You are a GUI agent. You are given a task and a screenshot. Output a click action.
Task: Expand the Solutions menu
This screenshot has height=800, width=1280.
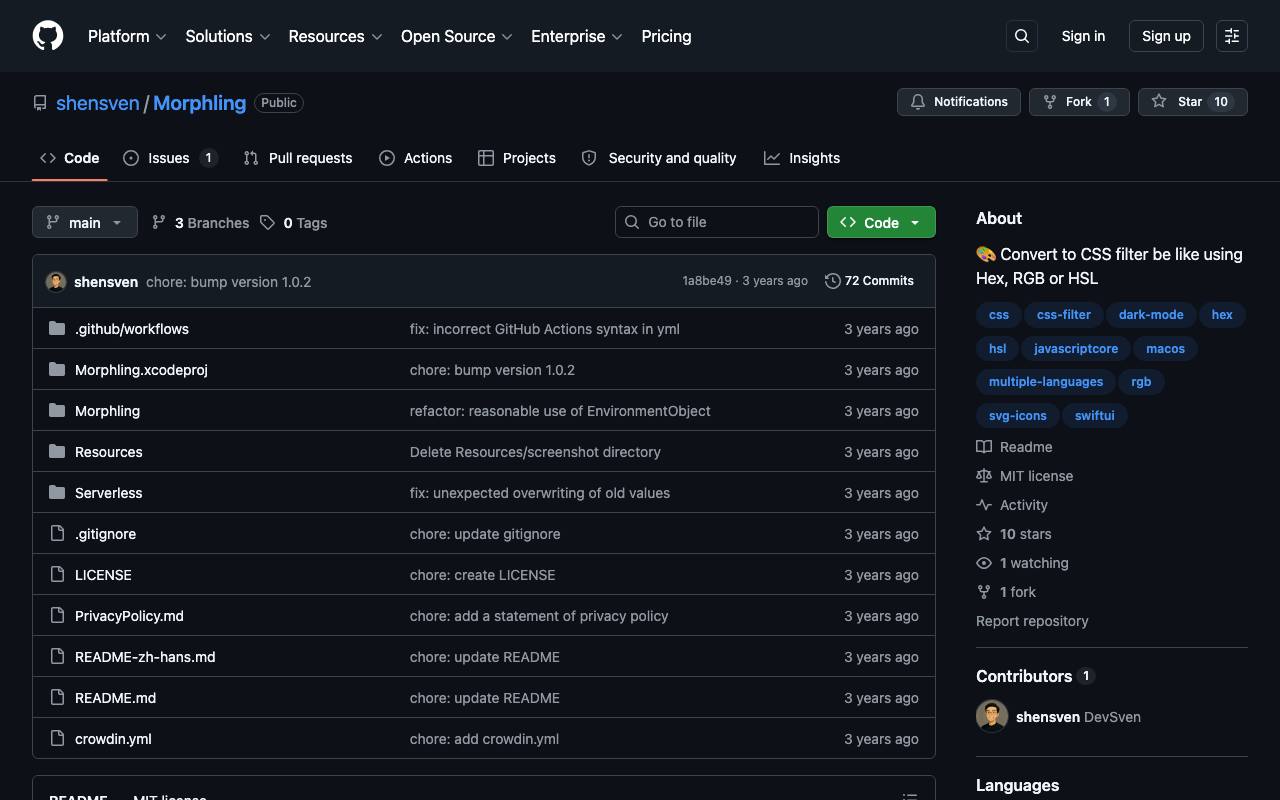(228, 36)
